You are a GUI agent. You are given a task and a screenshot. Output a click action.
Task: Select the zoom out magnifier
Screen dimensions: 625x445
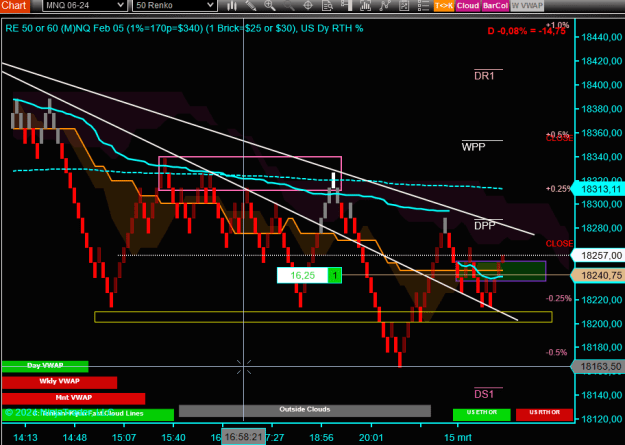[289, 6]
